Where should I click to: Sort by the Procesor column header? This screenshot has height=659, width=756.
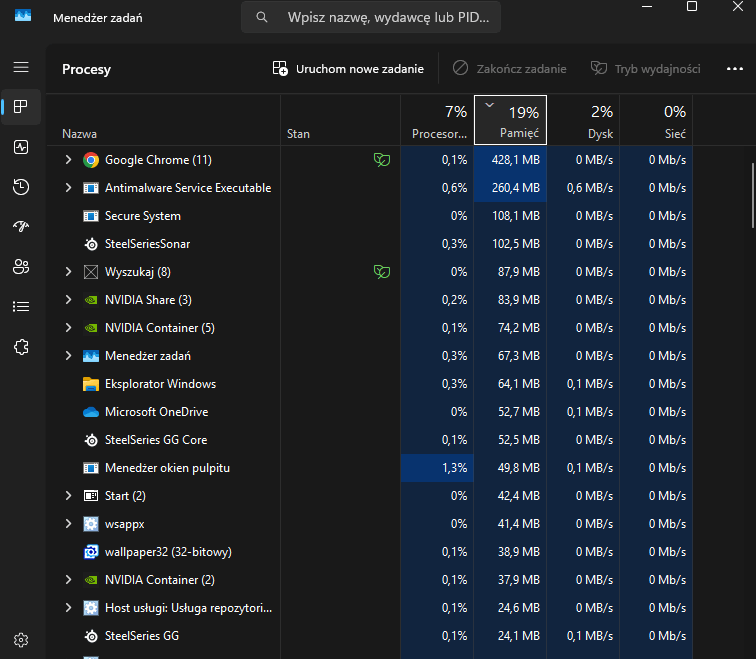[x=437, y=120]
